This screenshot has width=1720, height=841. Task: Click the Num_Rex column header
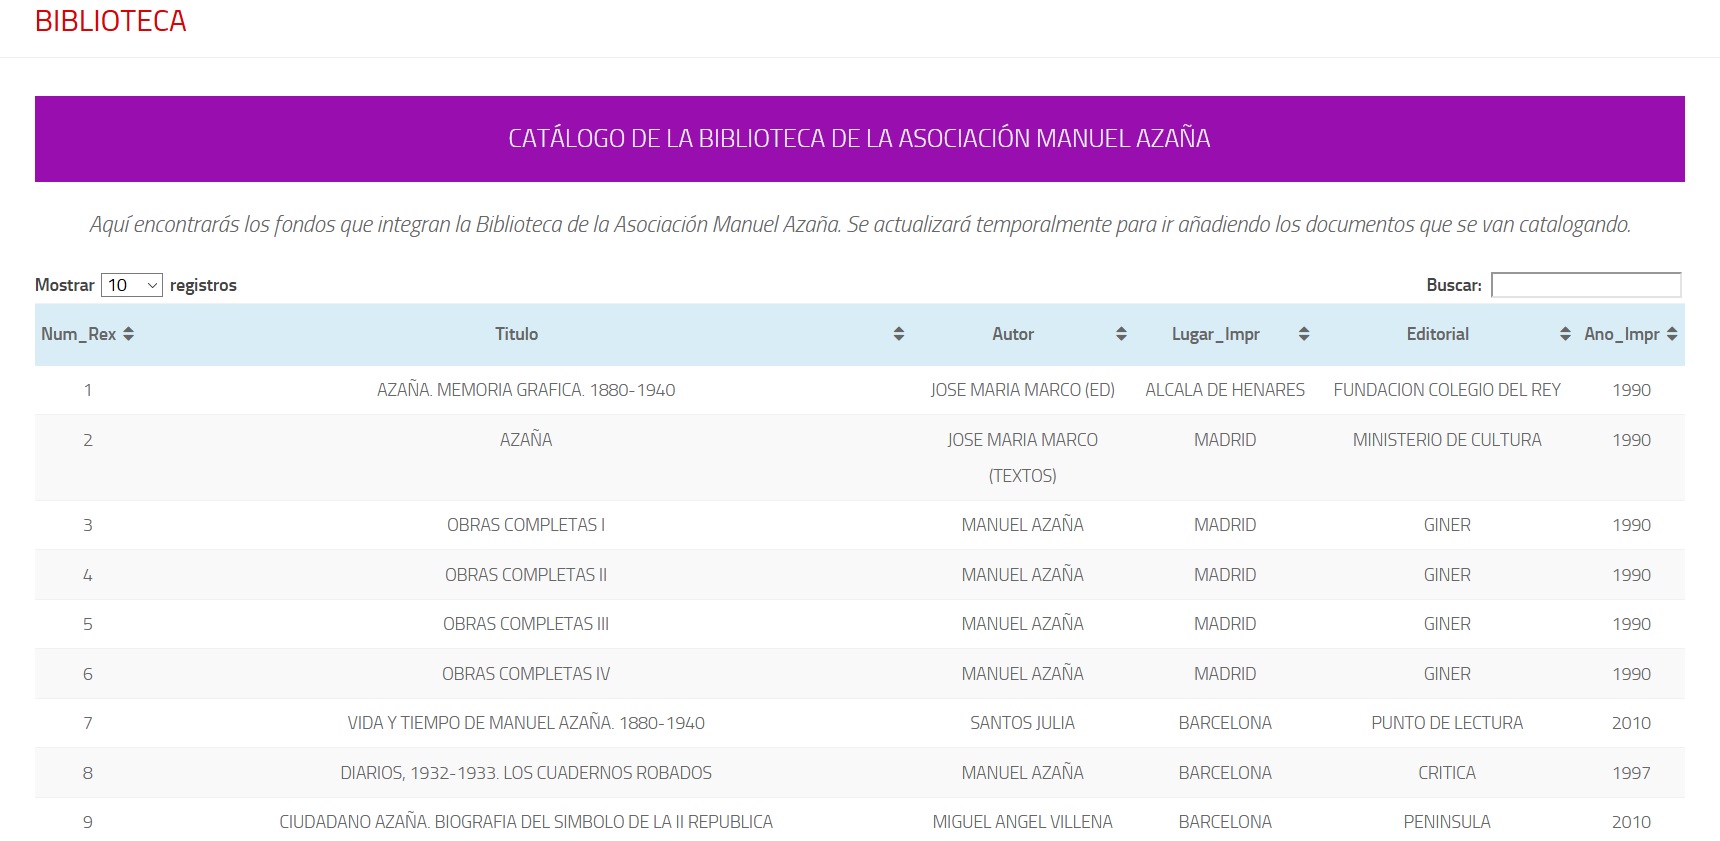(x=78, y=334)
